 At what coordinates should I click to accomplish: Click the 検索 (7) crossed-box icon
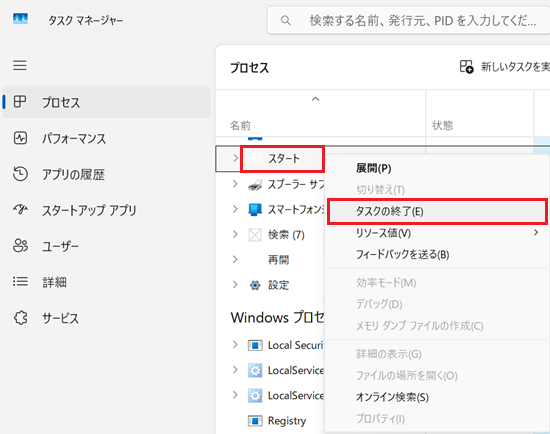[x=255, y=235]
